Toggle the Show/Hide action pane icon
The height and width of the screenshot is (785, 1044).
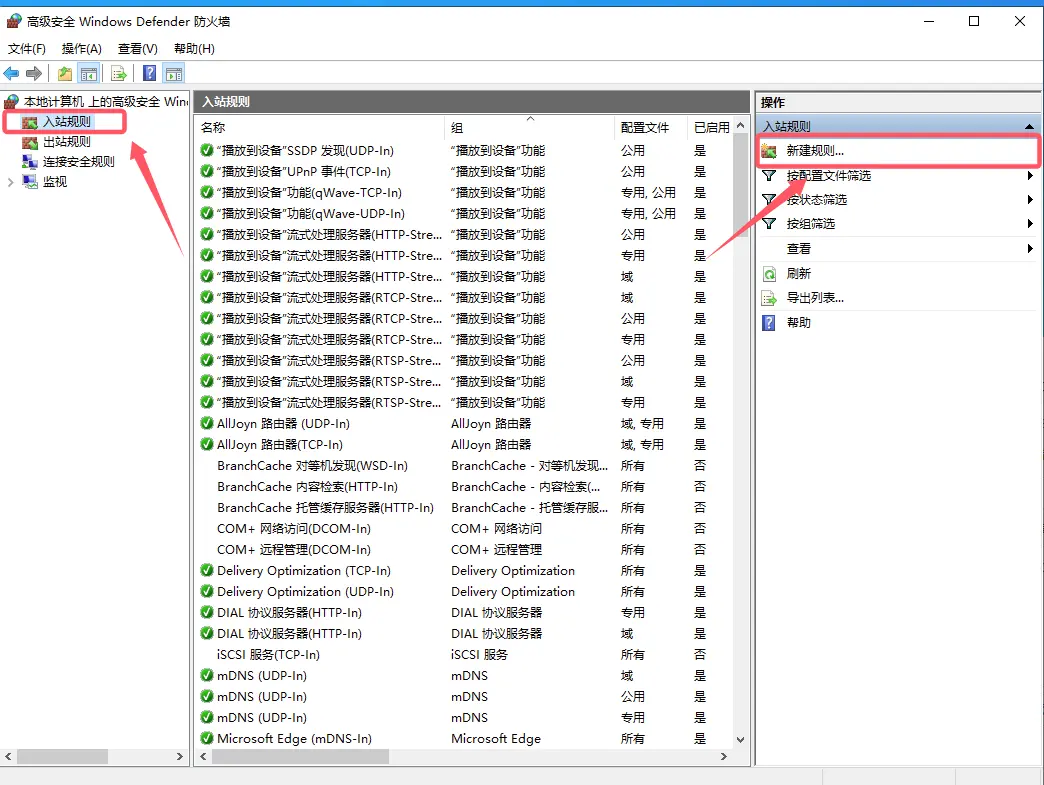(174, 73)
